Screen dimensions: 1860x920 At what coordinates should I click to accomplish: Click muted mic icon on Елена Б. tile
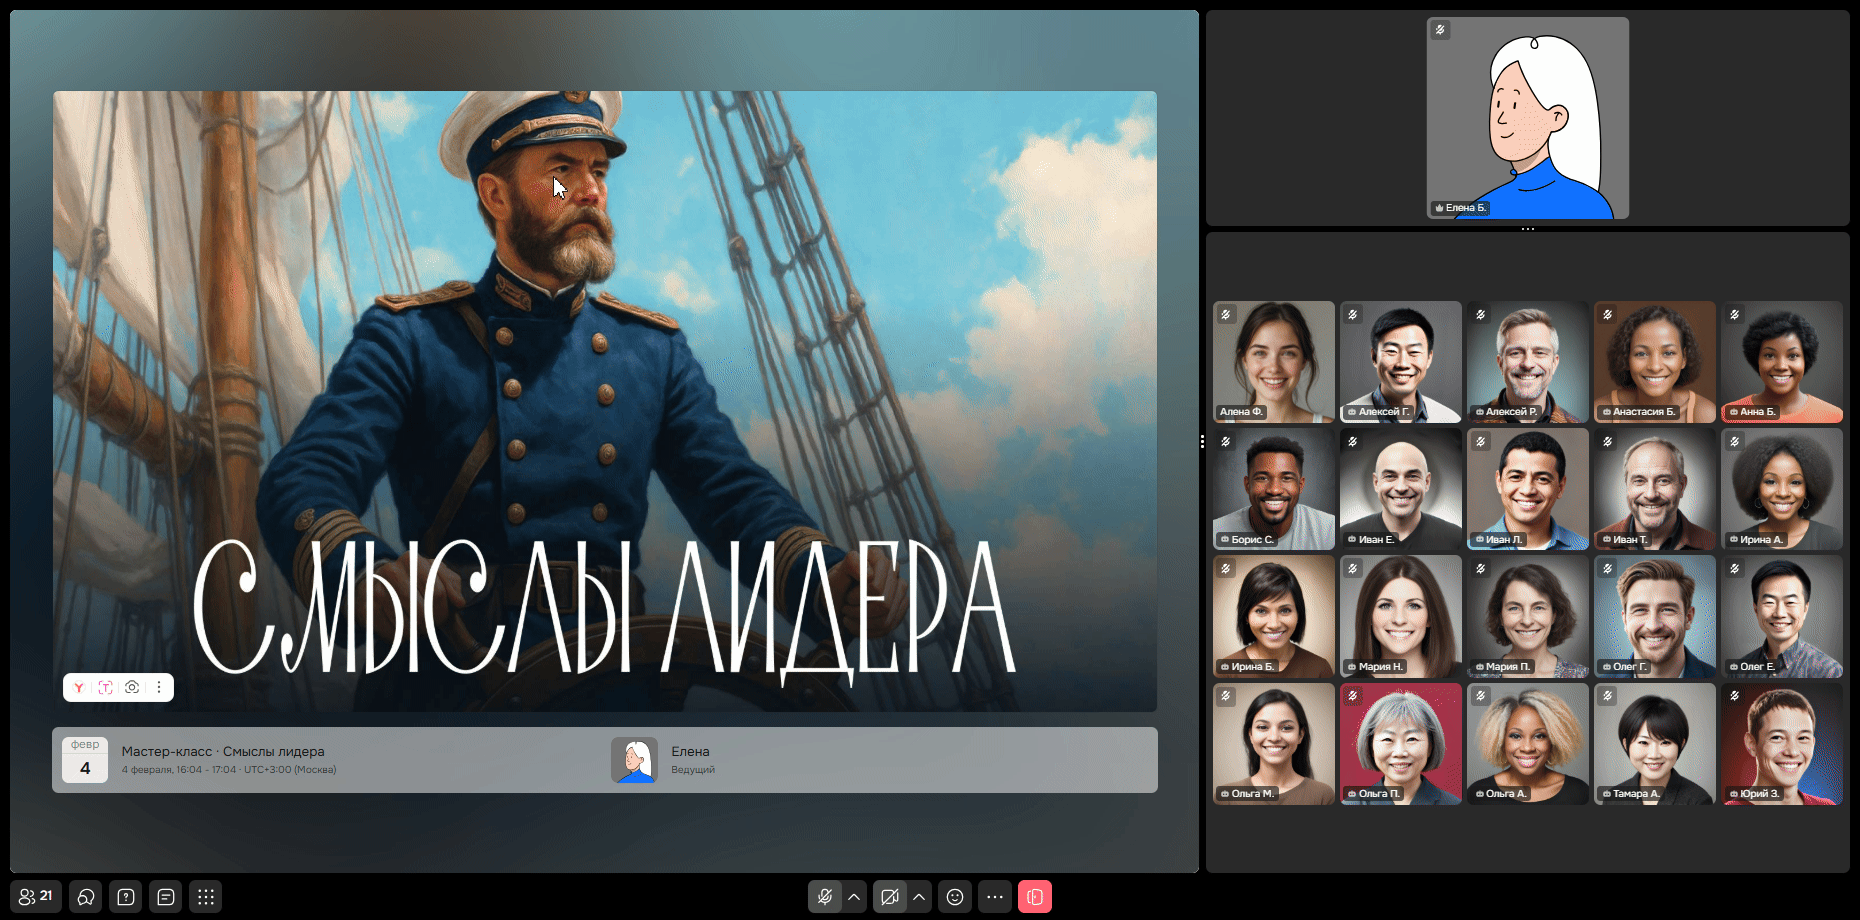1440,30
